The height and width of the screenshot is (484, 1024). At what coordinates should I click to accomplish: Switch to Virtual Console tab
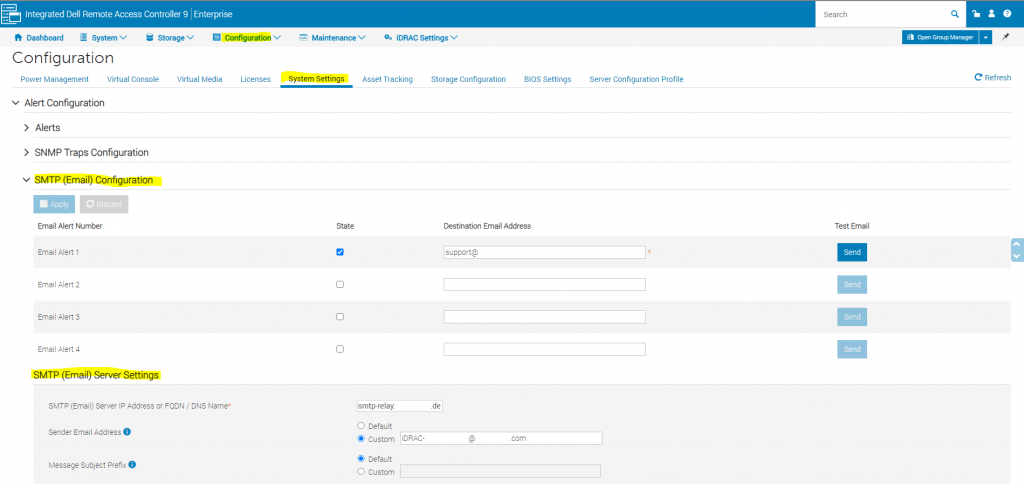(133, 79)
